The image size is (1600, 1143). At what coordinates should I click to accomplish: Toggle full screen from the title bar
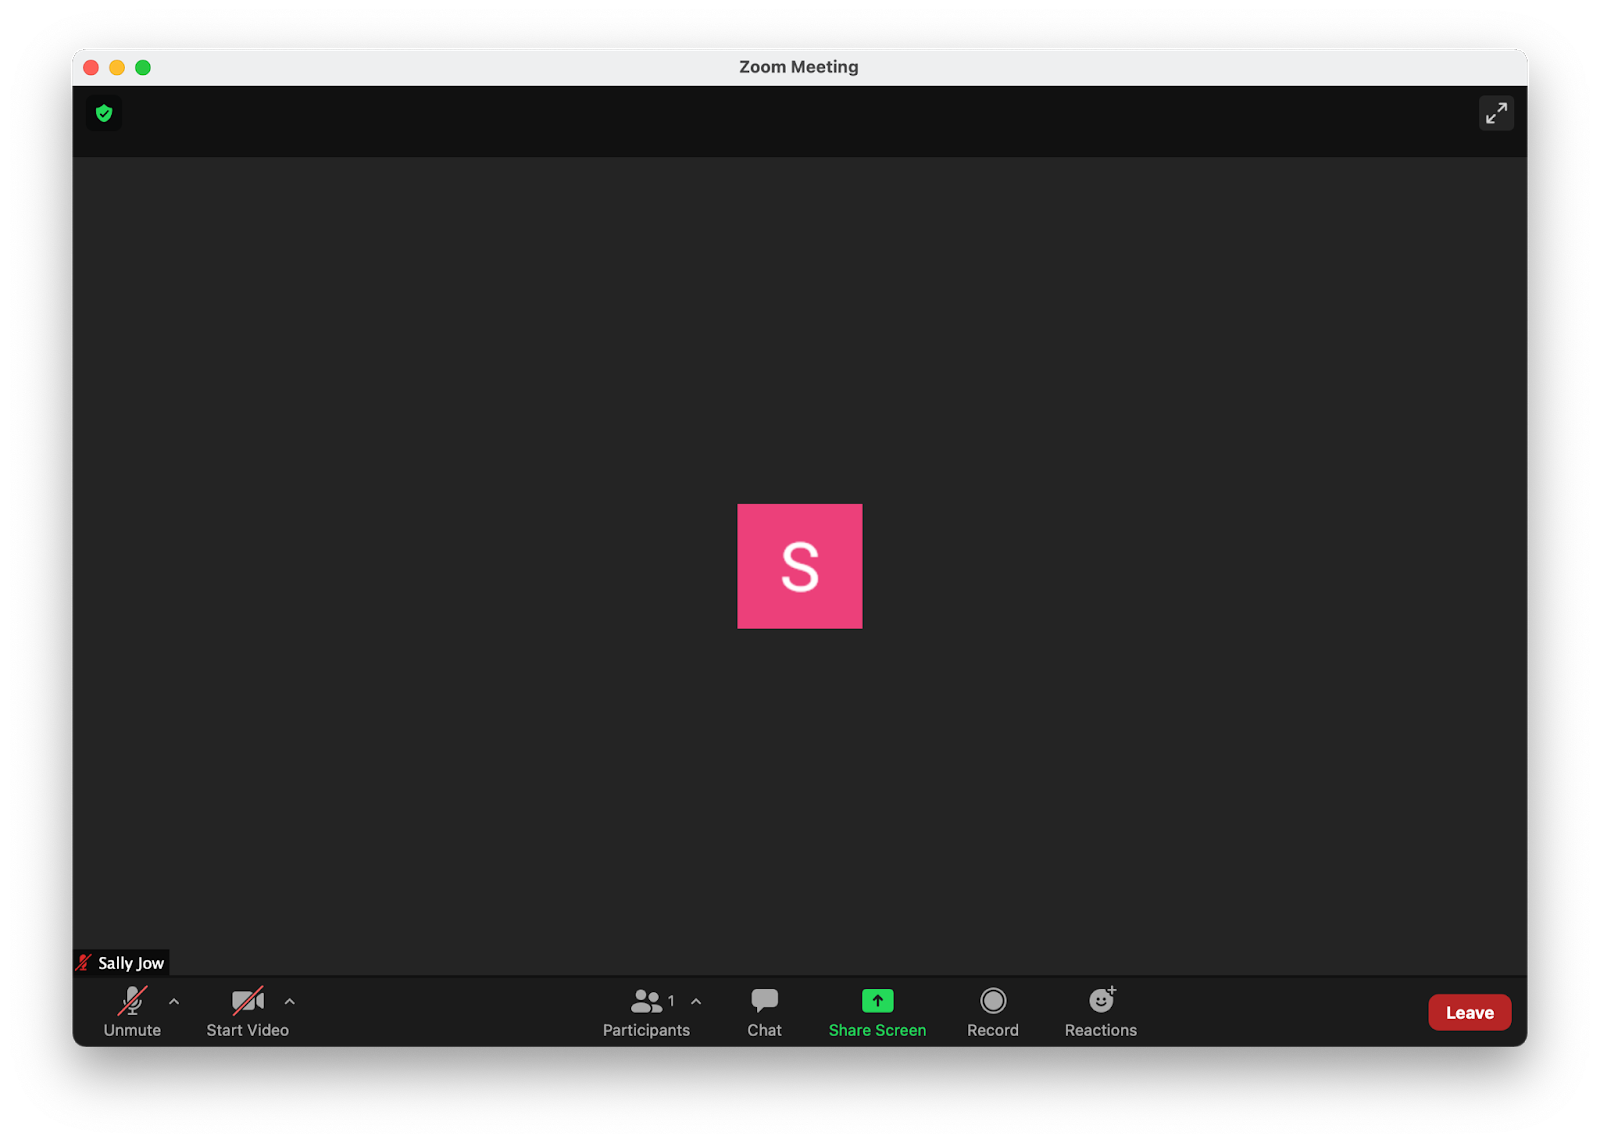(x=144, y=67)
